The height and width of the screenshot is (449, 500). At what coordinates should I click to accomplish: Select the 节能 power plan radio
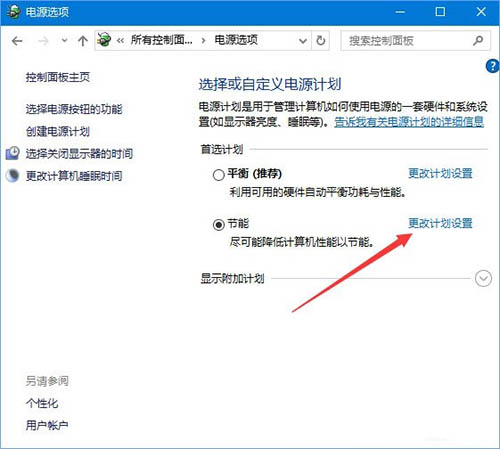pyautogui.click(x=218, y=225)
